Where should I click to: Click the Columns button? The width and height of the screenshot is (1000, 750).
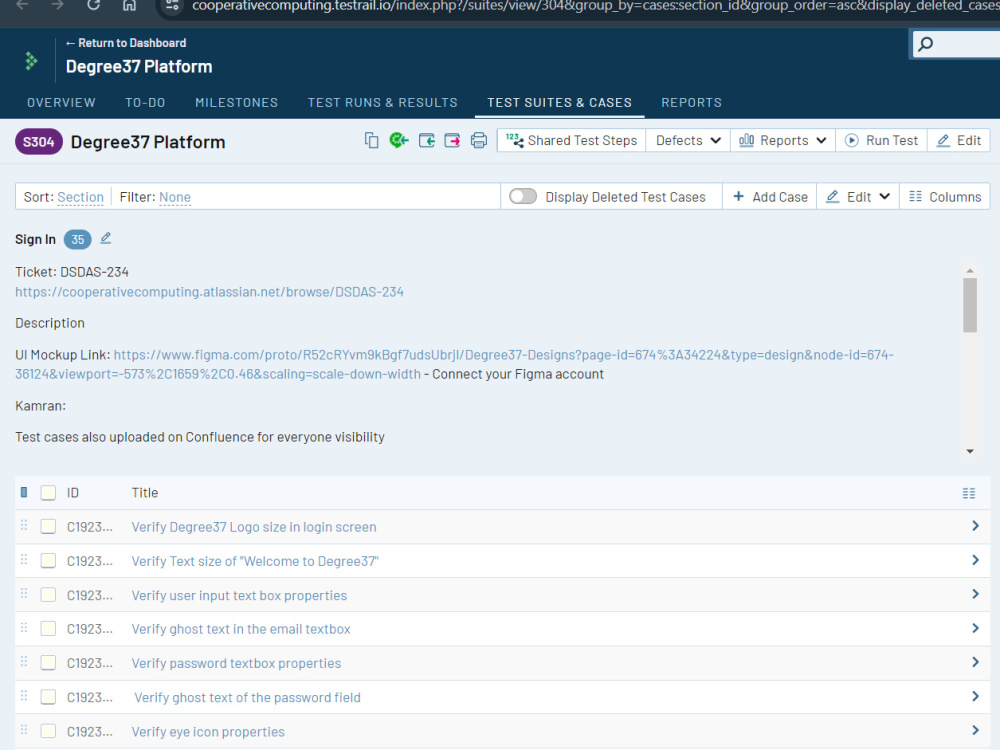pos(945,196)
